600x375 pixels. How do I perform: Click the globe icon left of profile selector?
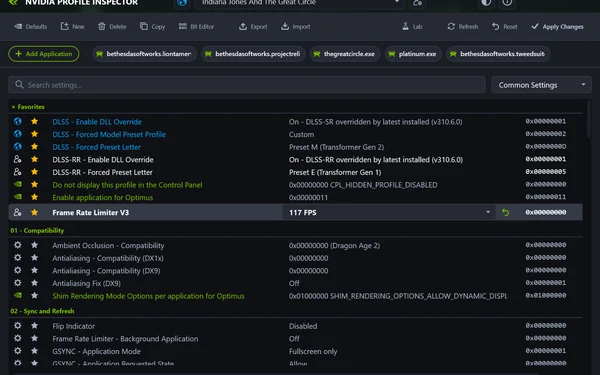coord(182,3)
